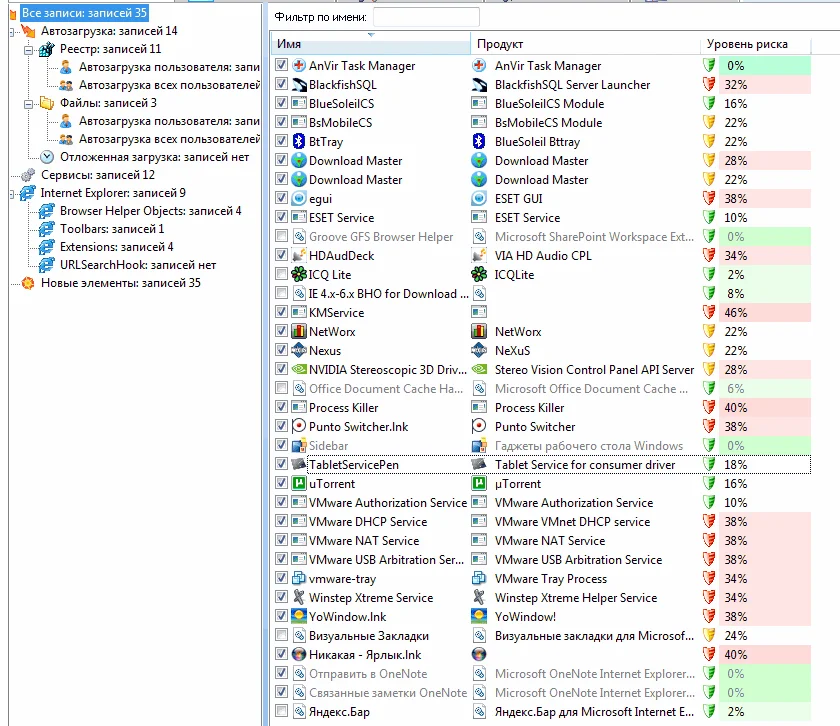Viewport: 840px width, 726px height.
Task: Open Browser Helper Objects: записей 4
Action: (x=151, y=211)
